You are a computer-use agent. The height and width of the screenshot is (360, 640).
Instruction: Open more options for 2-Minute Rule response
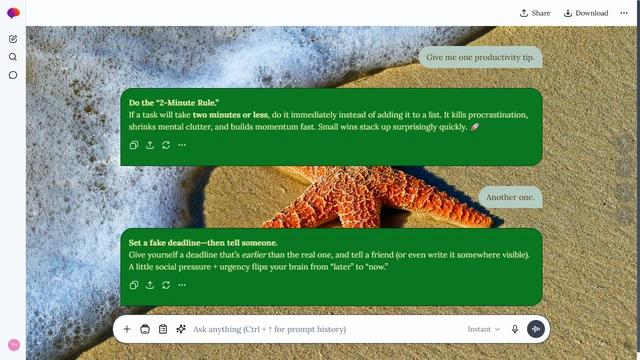tap(182, 145)
